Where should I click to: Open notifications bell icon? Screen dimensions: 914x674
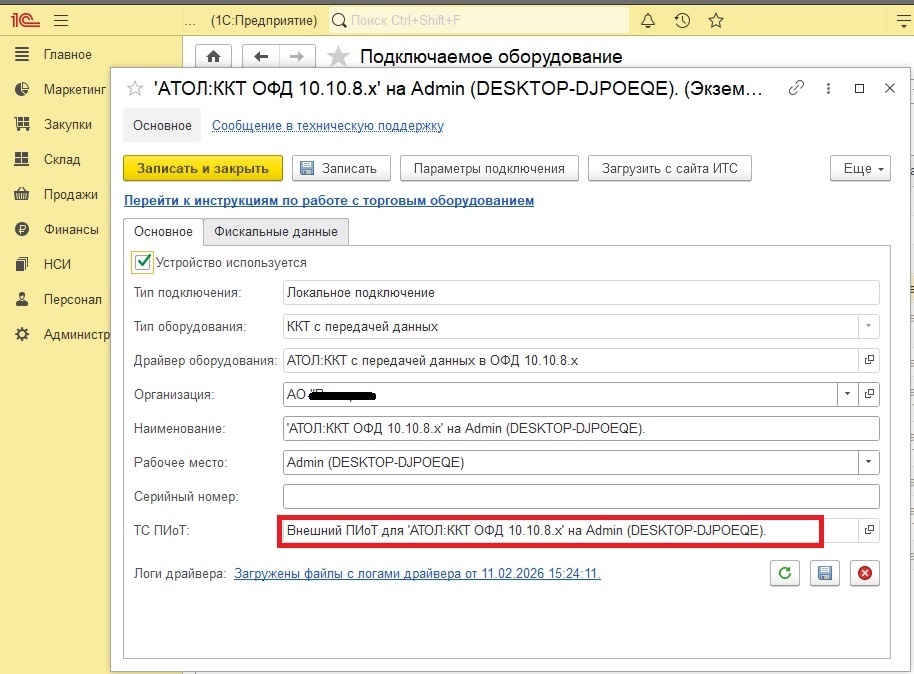coord(648,21)
